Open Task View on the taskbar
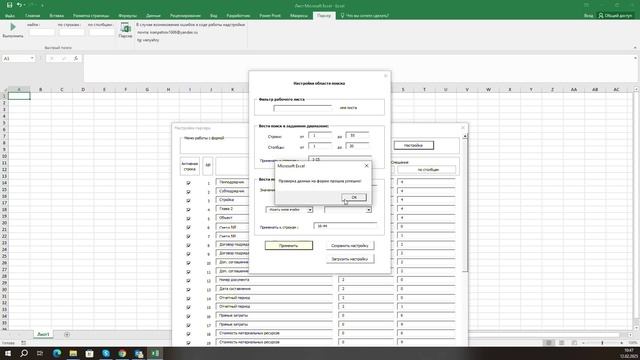Image resolution: width=640 pixels, height=360 pixels. tap(40, 353)
